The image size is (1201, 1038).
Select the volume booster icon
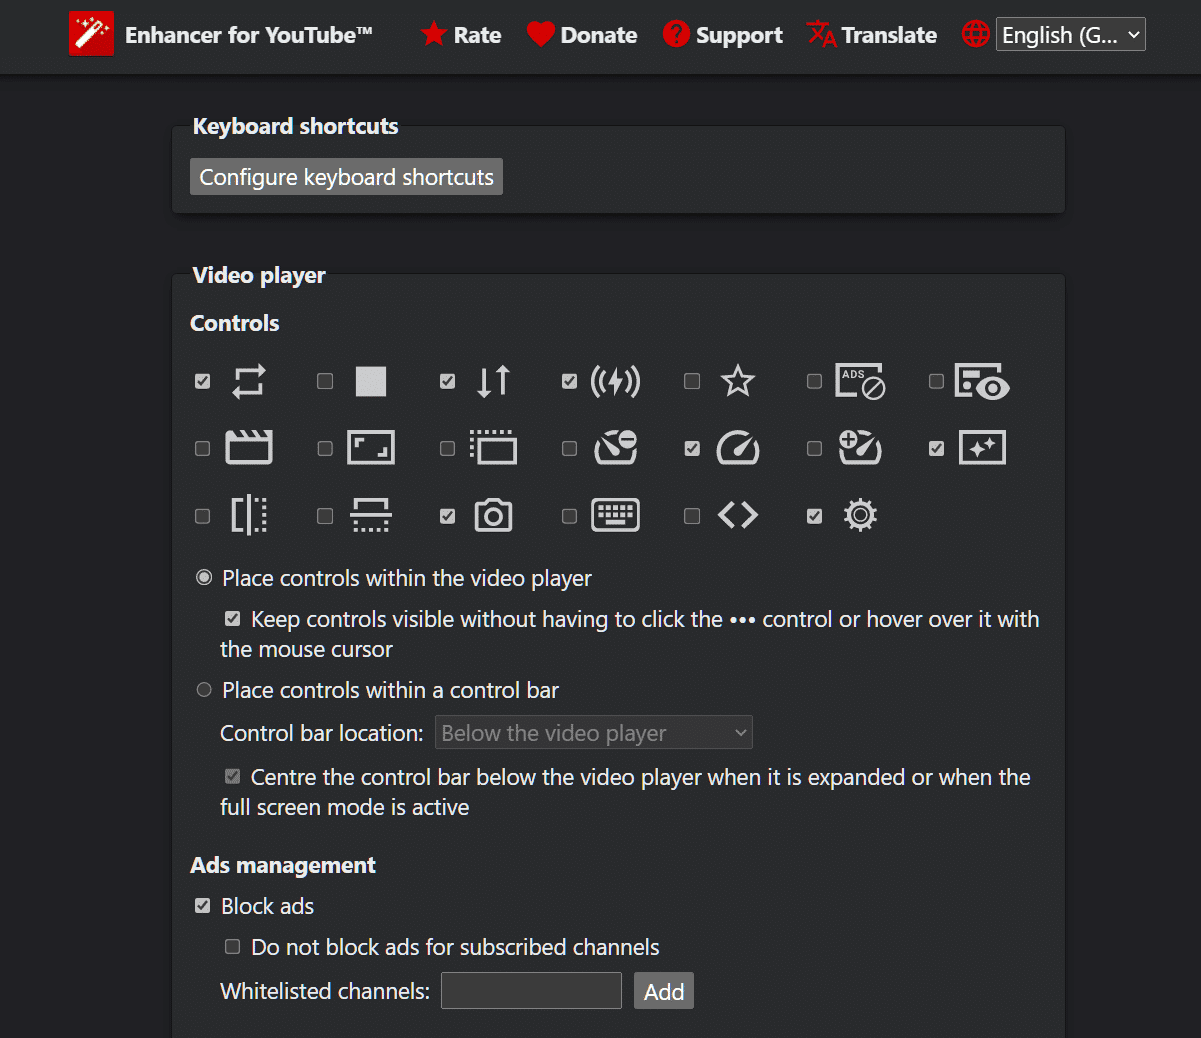[615, 381]
